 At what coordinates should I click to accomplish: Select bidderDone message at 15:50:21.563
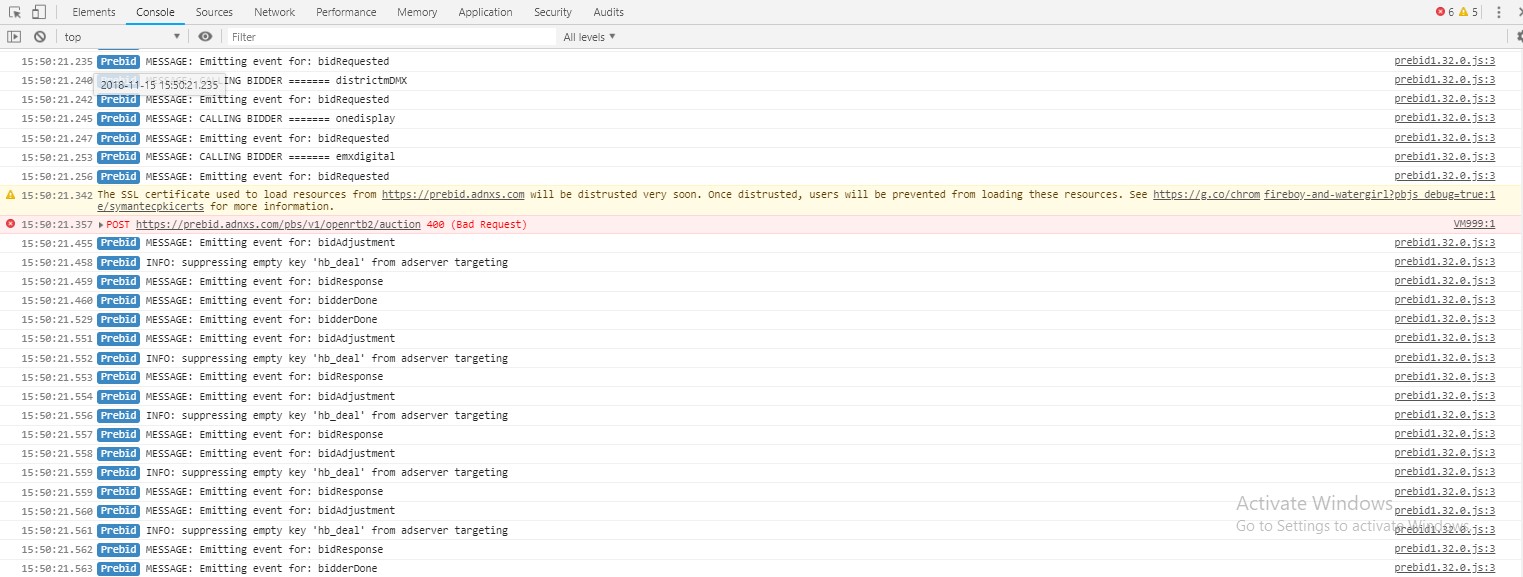261,568
